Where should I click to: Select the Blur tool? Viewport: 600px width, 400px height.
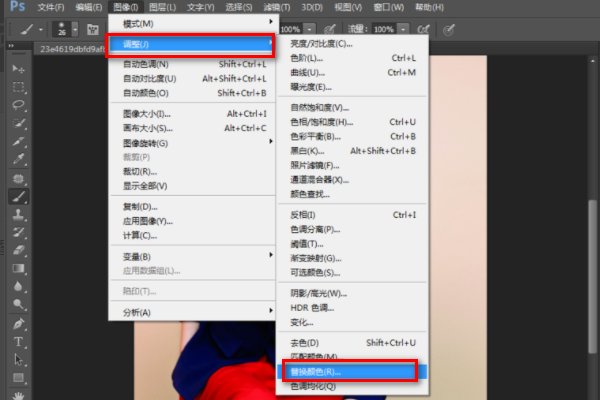(x=18, y=287)
